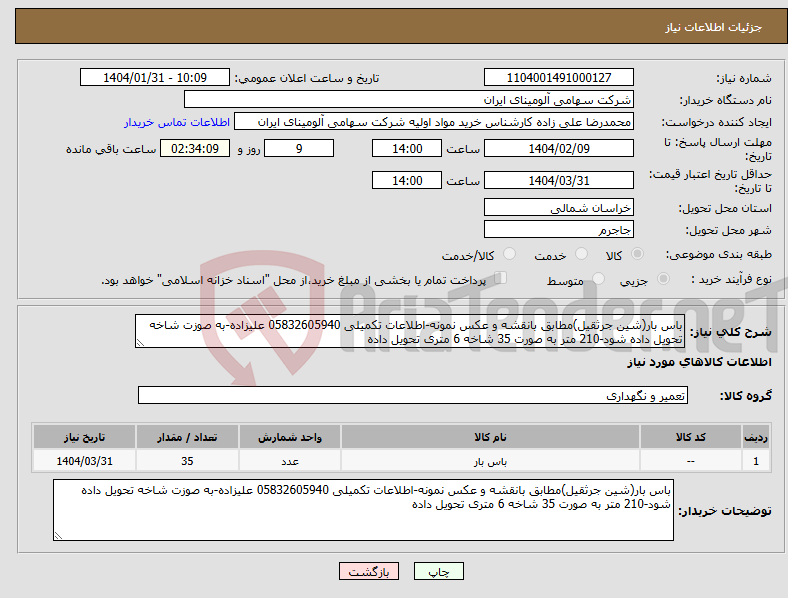Open اطلاعات تماس خریدار link

[x=177, y=122]
